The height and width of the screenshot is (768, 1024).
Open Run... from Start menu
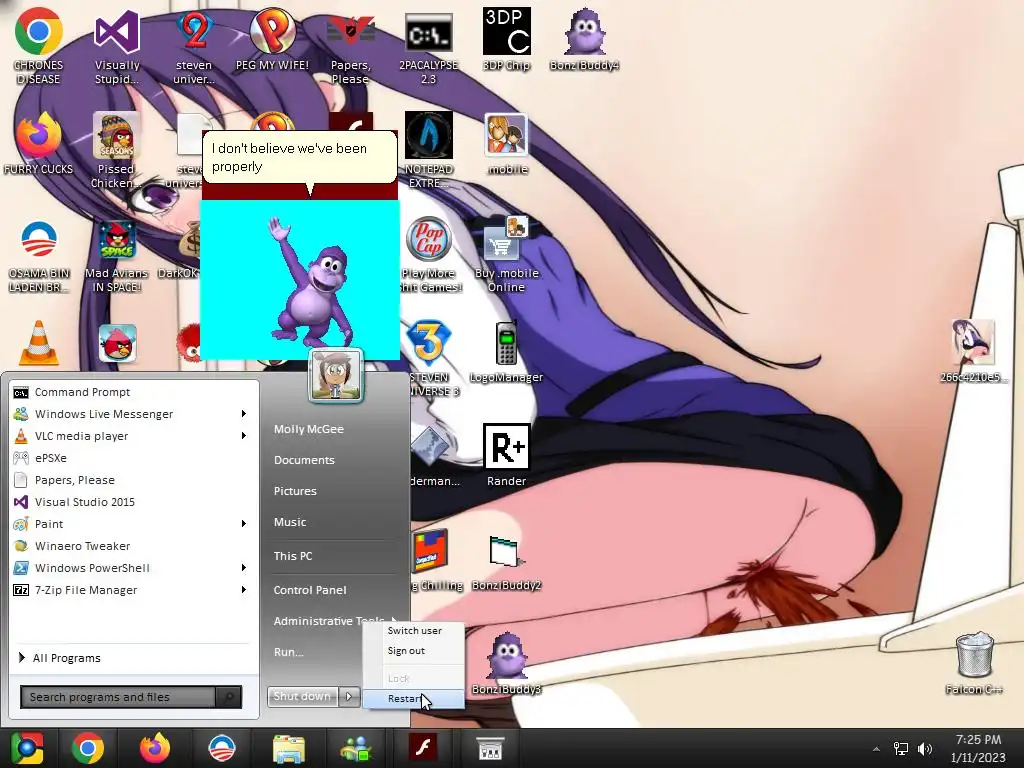pos(289,652)
